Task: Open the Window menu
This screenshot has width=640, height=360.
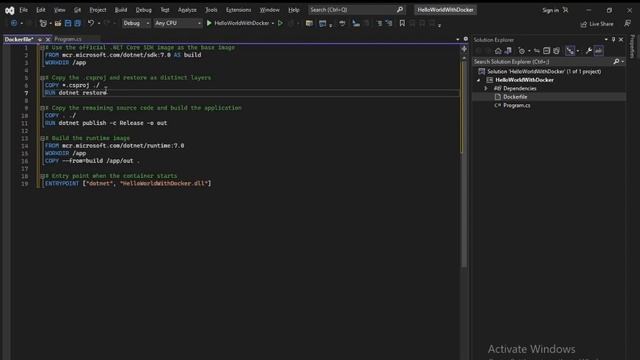Action: [x=269, y=10]
